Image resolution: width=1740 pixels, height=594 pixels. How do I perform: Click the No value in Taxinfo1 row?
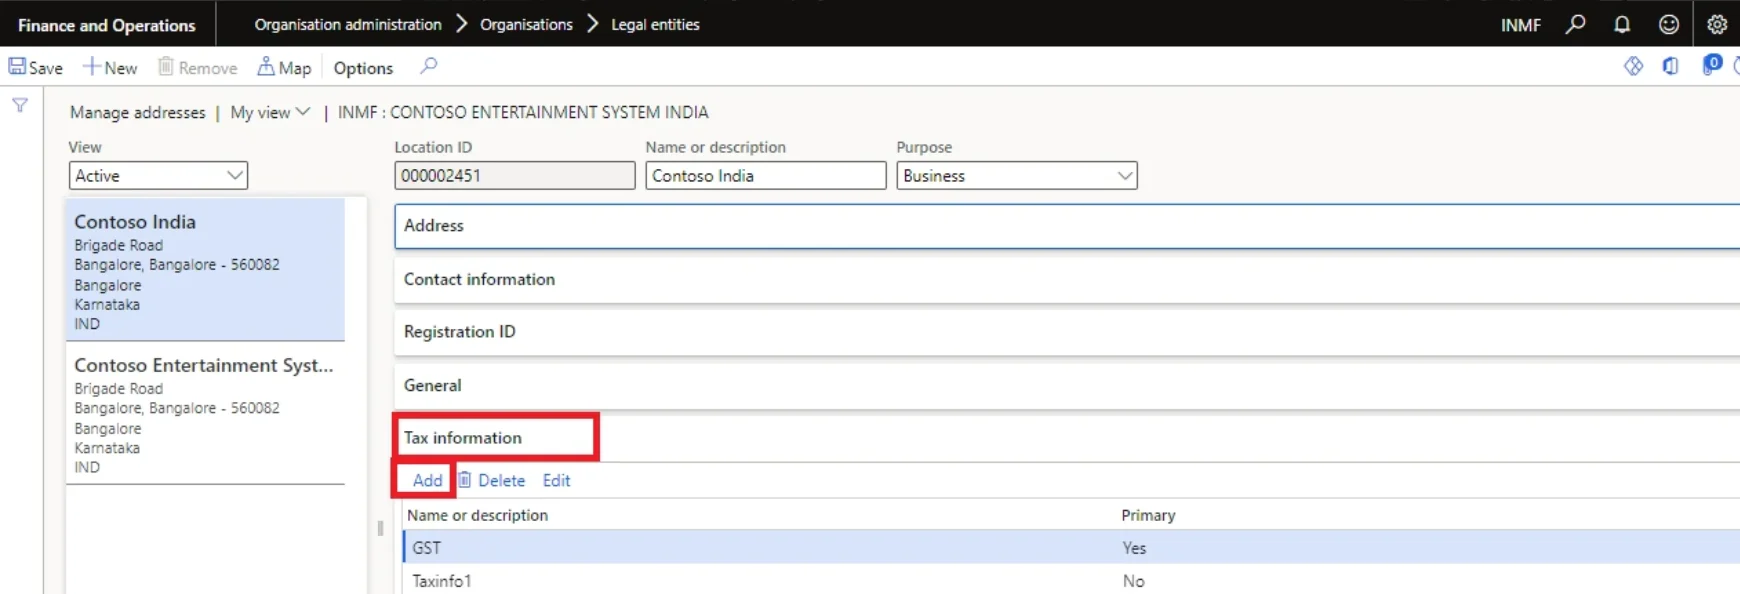coord(1133,581)
